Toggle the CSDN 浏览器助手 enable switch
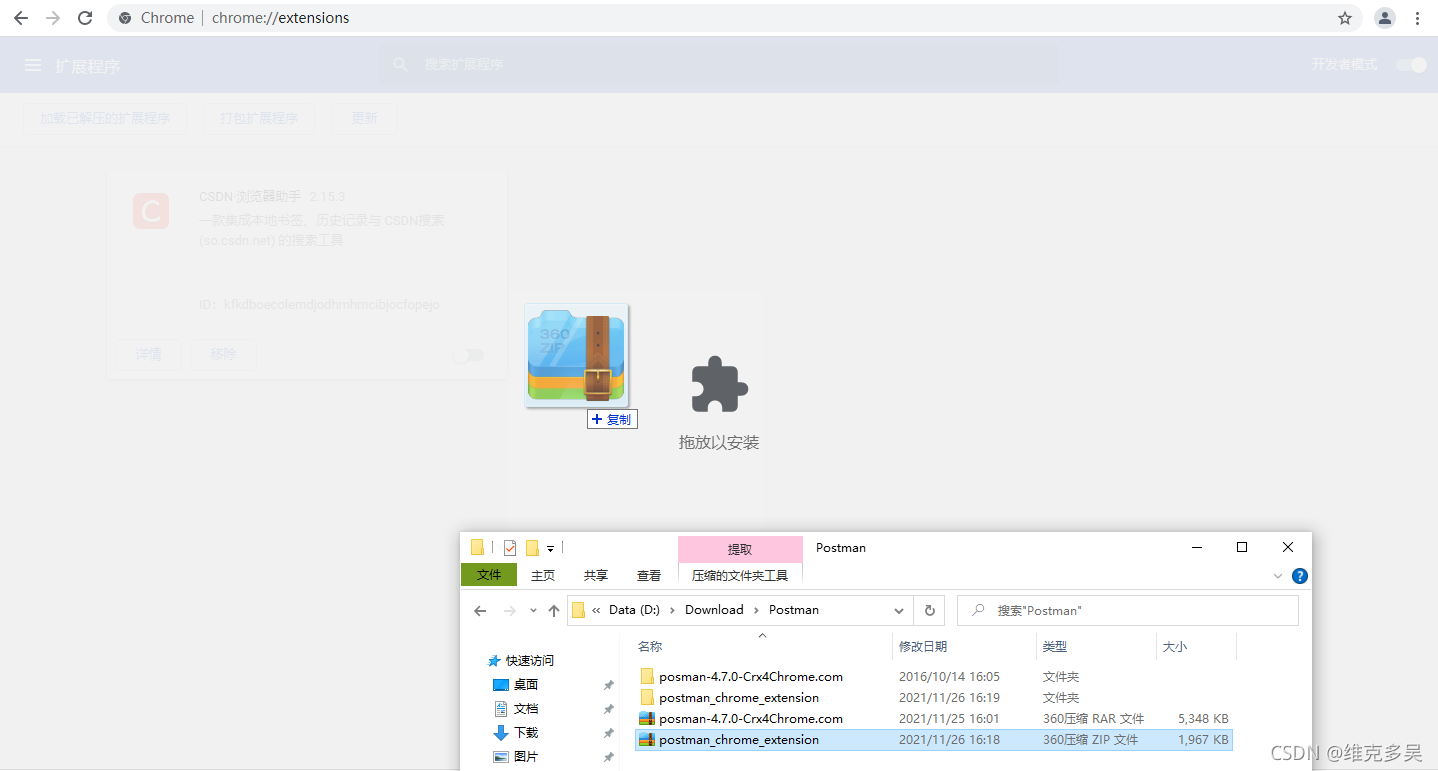Screen dimensions: 1438x771 click(x=468, y=355)
